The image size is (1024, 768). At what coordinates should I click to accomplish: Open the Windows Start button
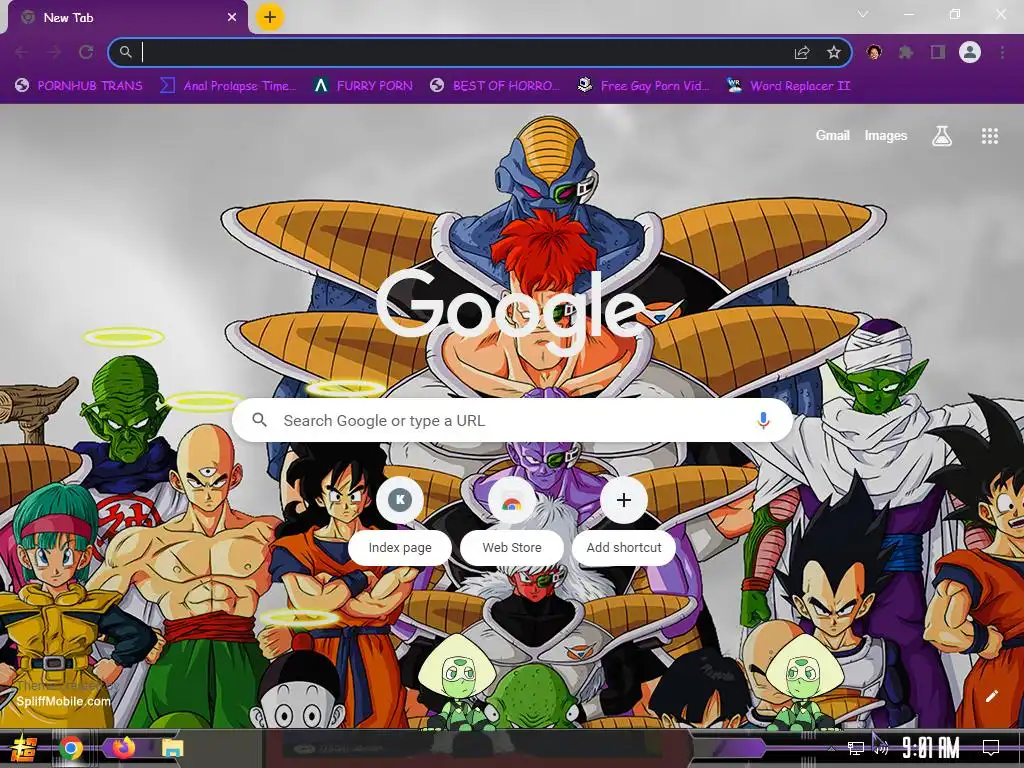click(24, 748)
